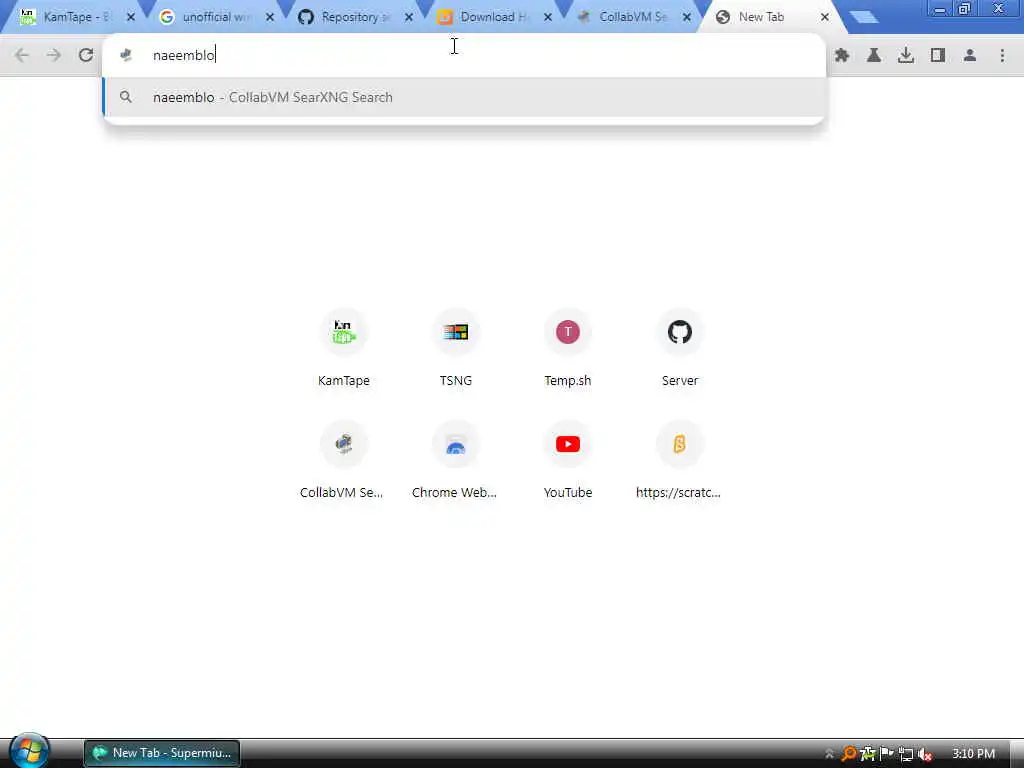Click the 3:10 PM taskbar clock

click(973, 754)
